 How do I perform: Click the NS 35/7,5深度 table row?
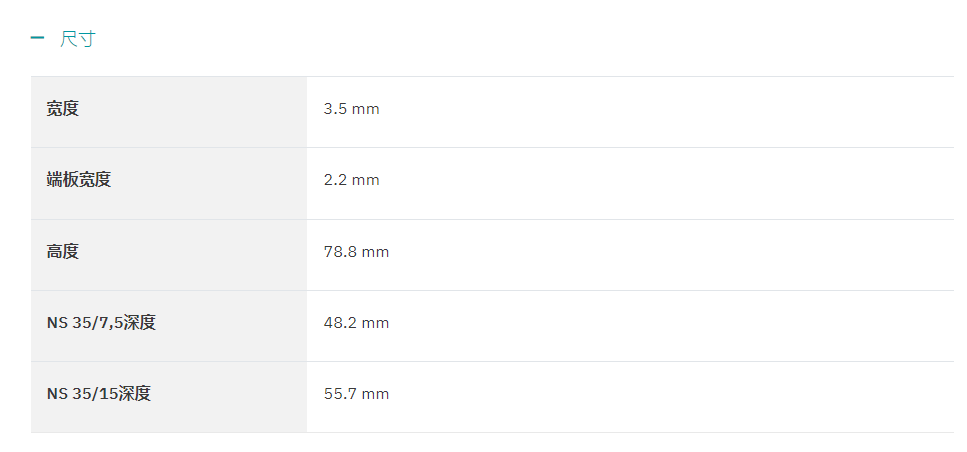pyautogui.click(x=492, y=326)
